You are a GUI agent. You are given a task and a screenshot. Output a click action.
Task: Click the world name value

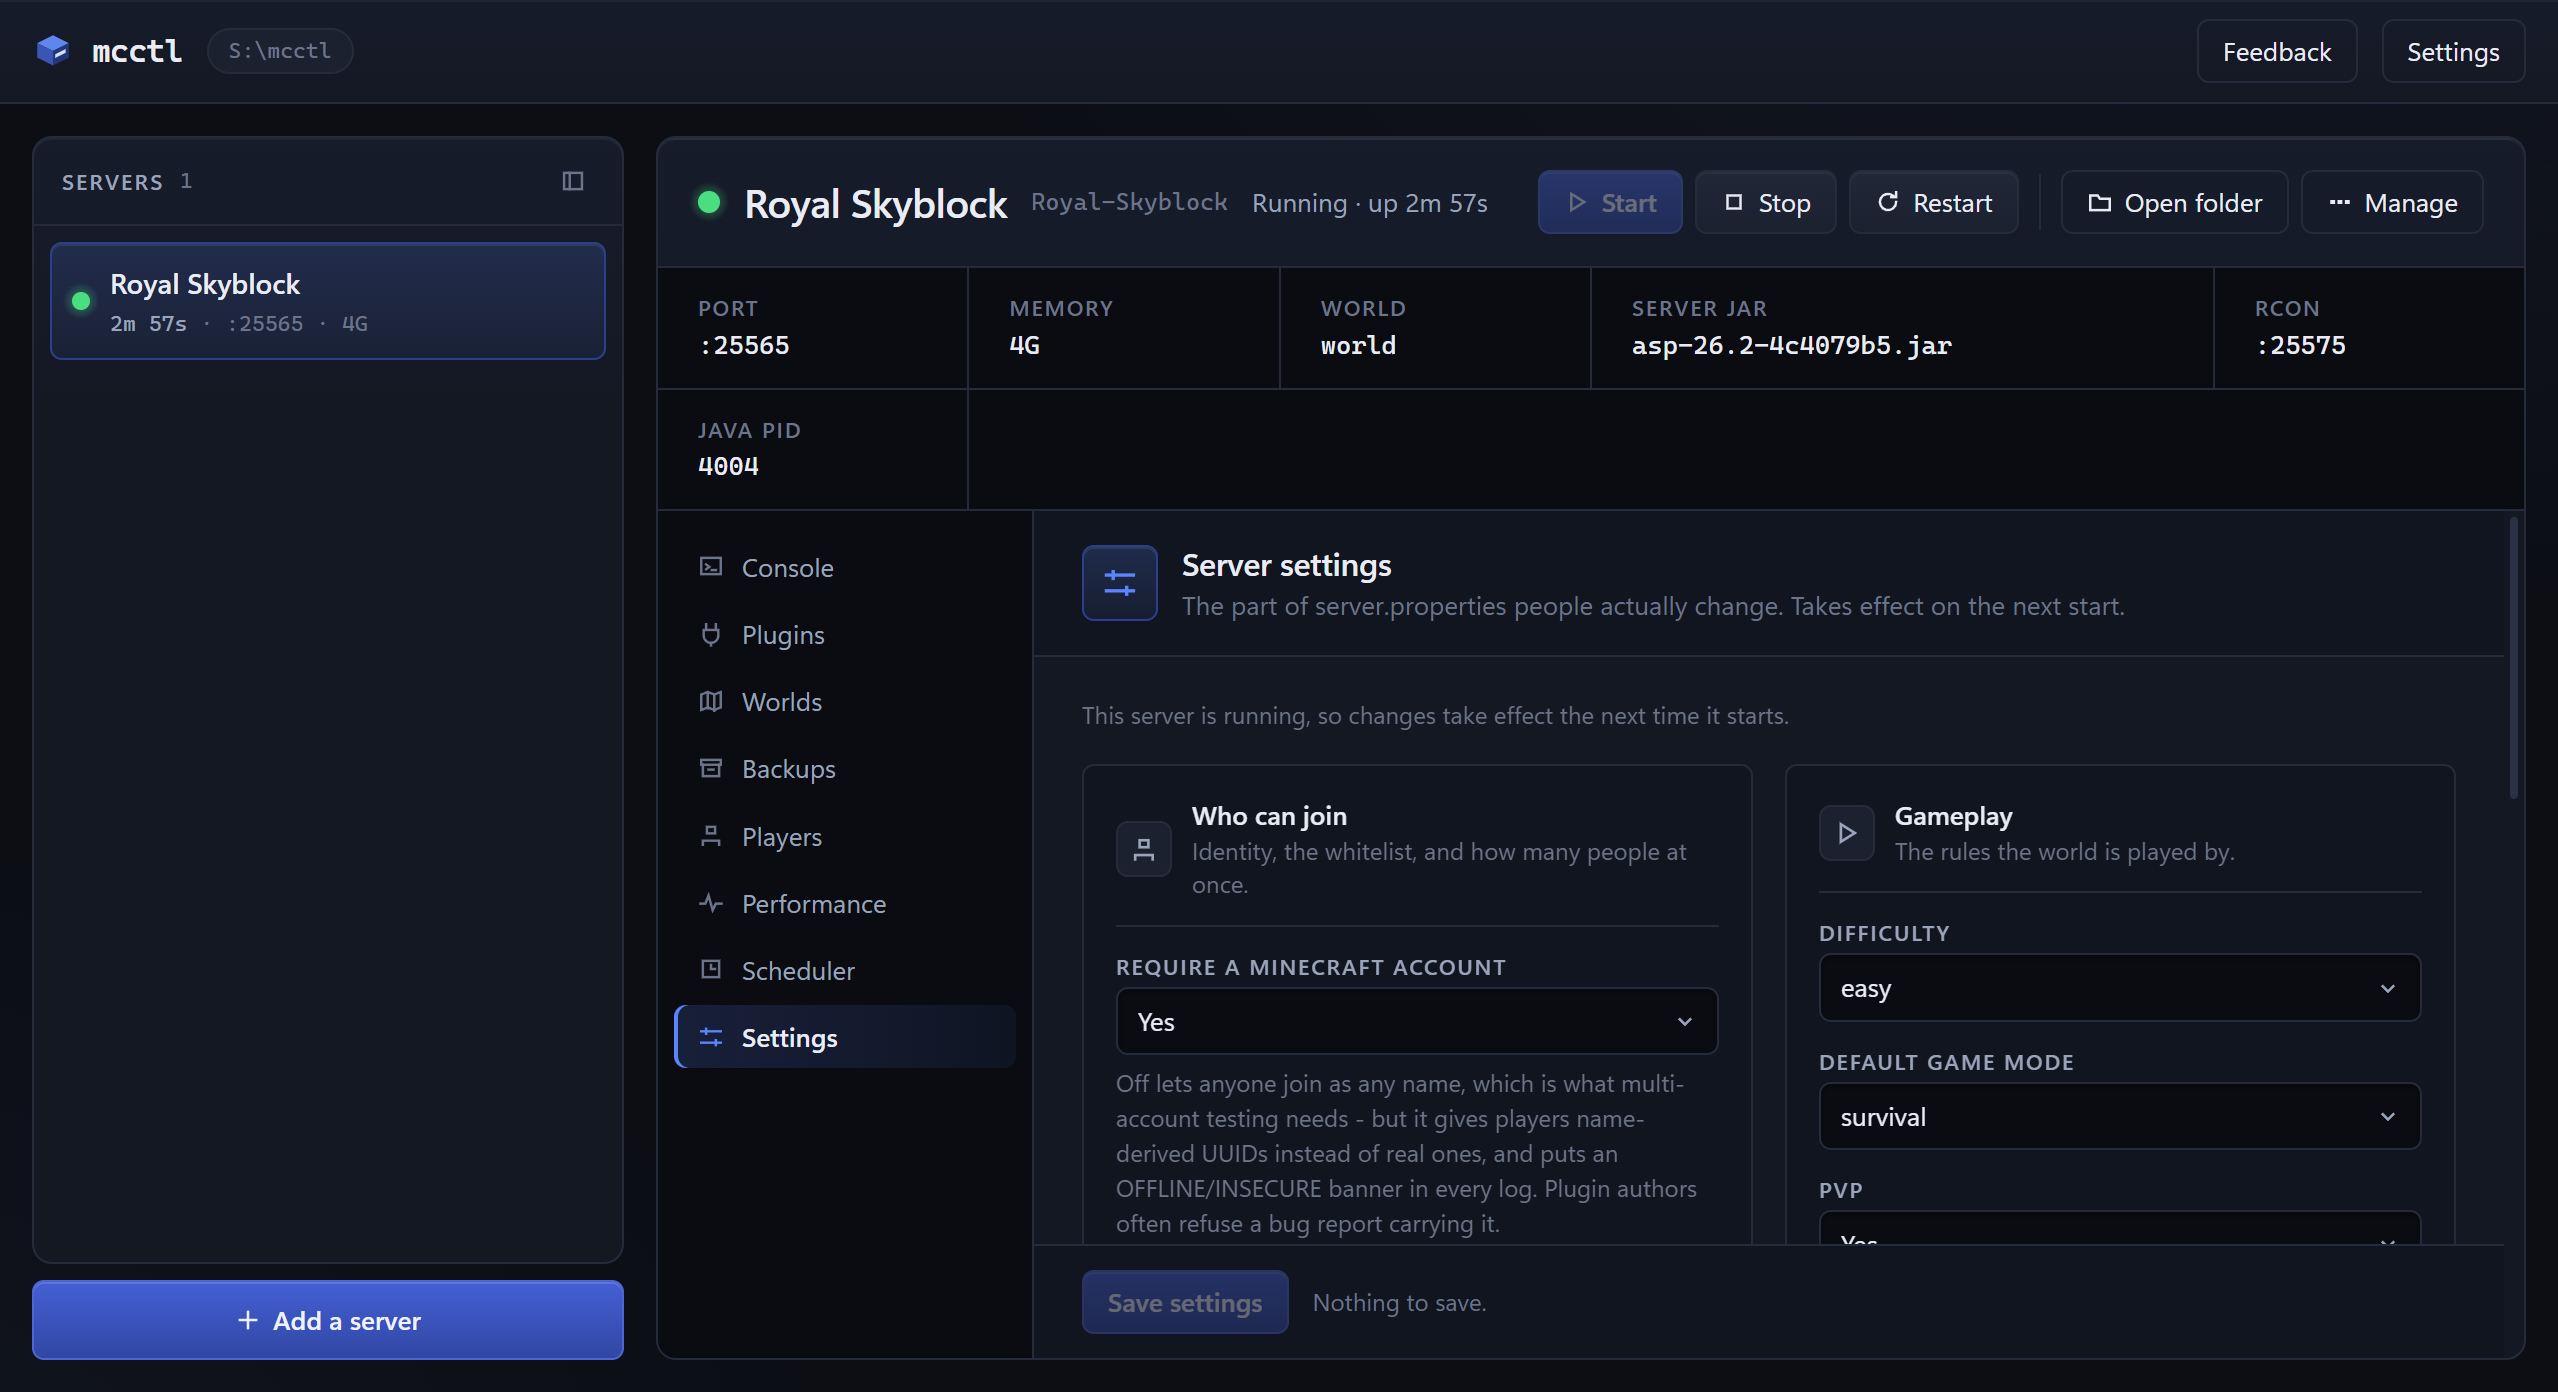click(1358, 345)
